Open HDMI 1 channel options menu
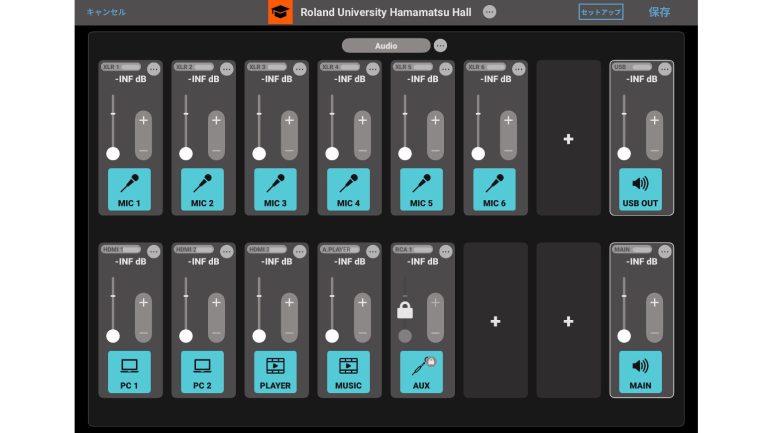 point(154,252)
